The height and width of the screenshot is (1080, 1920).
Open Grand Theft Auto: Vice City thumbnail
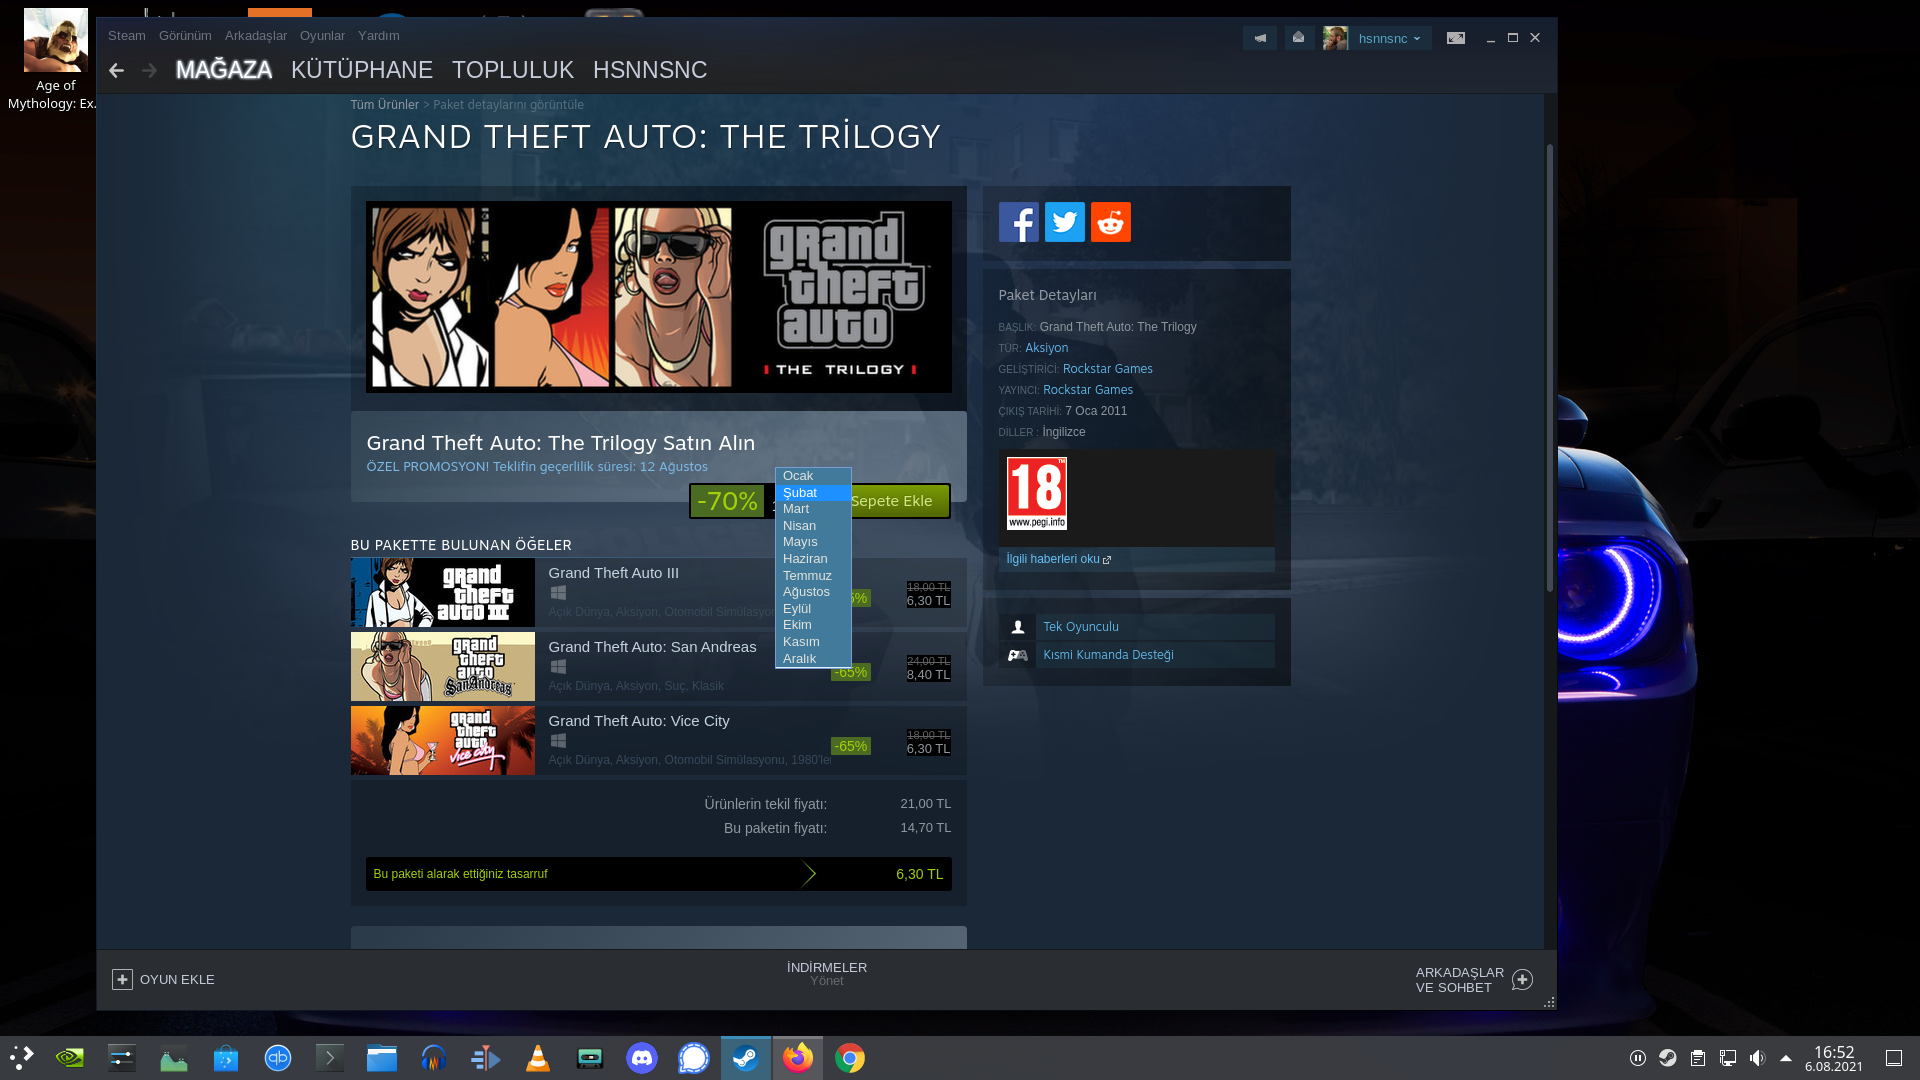(442, 741)
